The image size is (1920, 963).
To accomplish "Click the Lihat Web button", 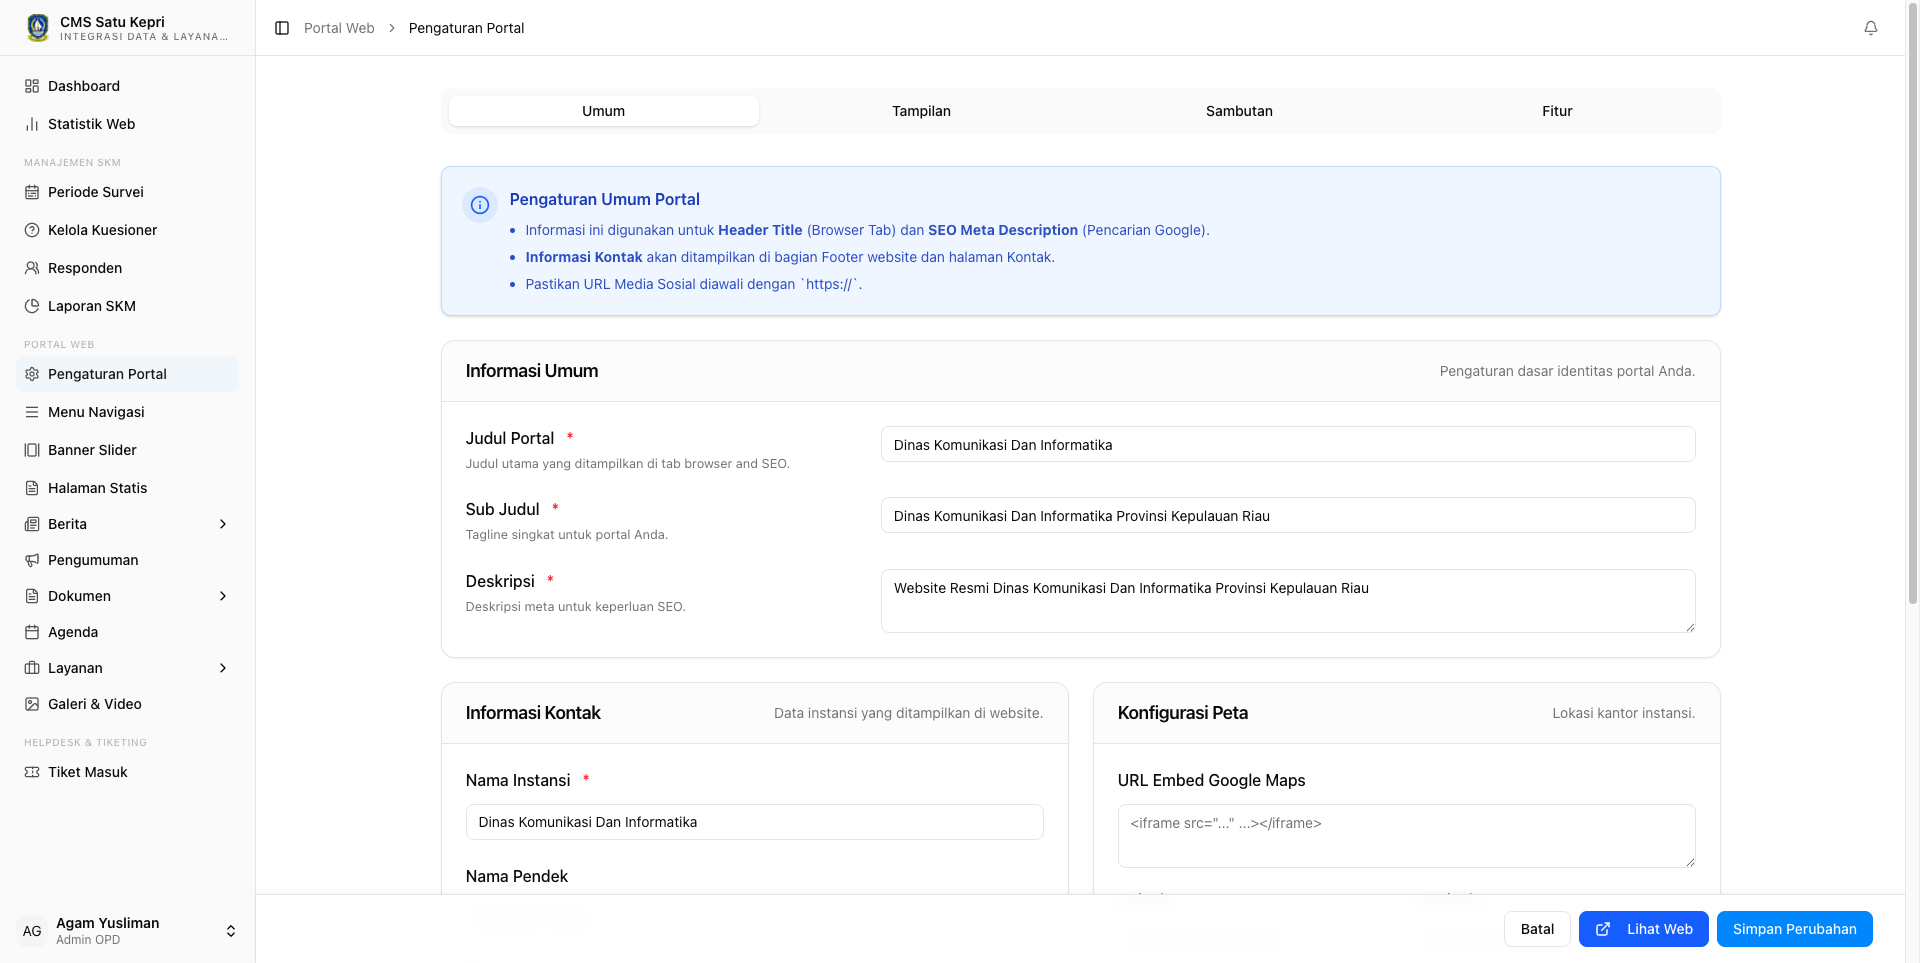I will 1644,929.
